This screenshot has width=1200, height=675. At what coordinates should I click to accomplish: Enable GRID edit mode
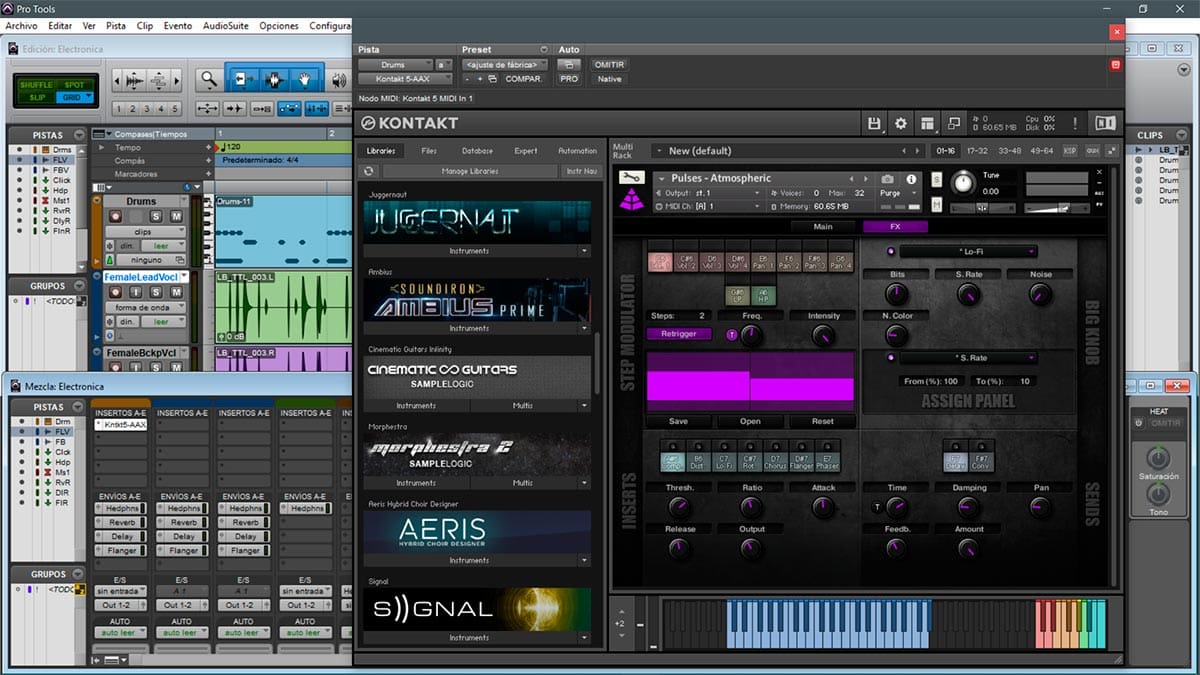pos(74,97)
